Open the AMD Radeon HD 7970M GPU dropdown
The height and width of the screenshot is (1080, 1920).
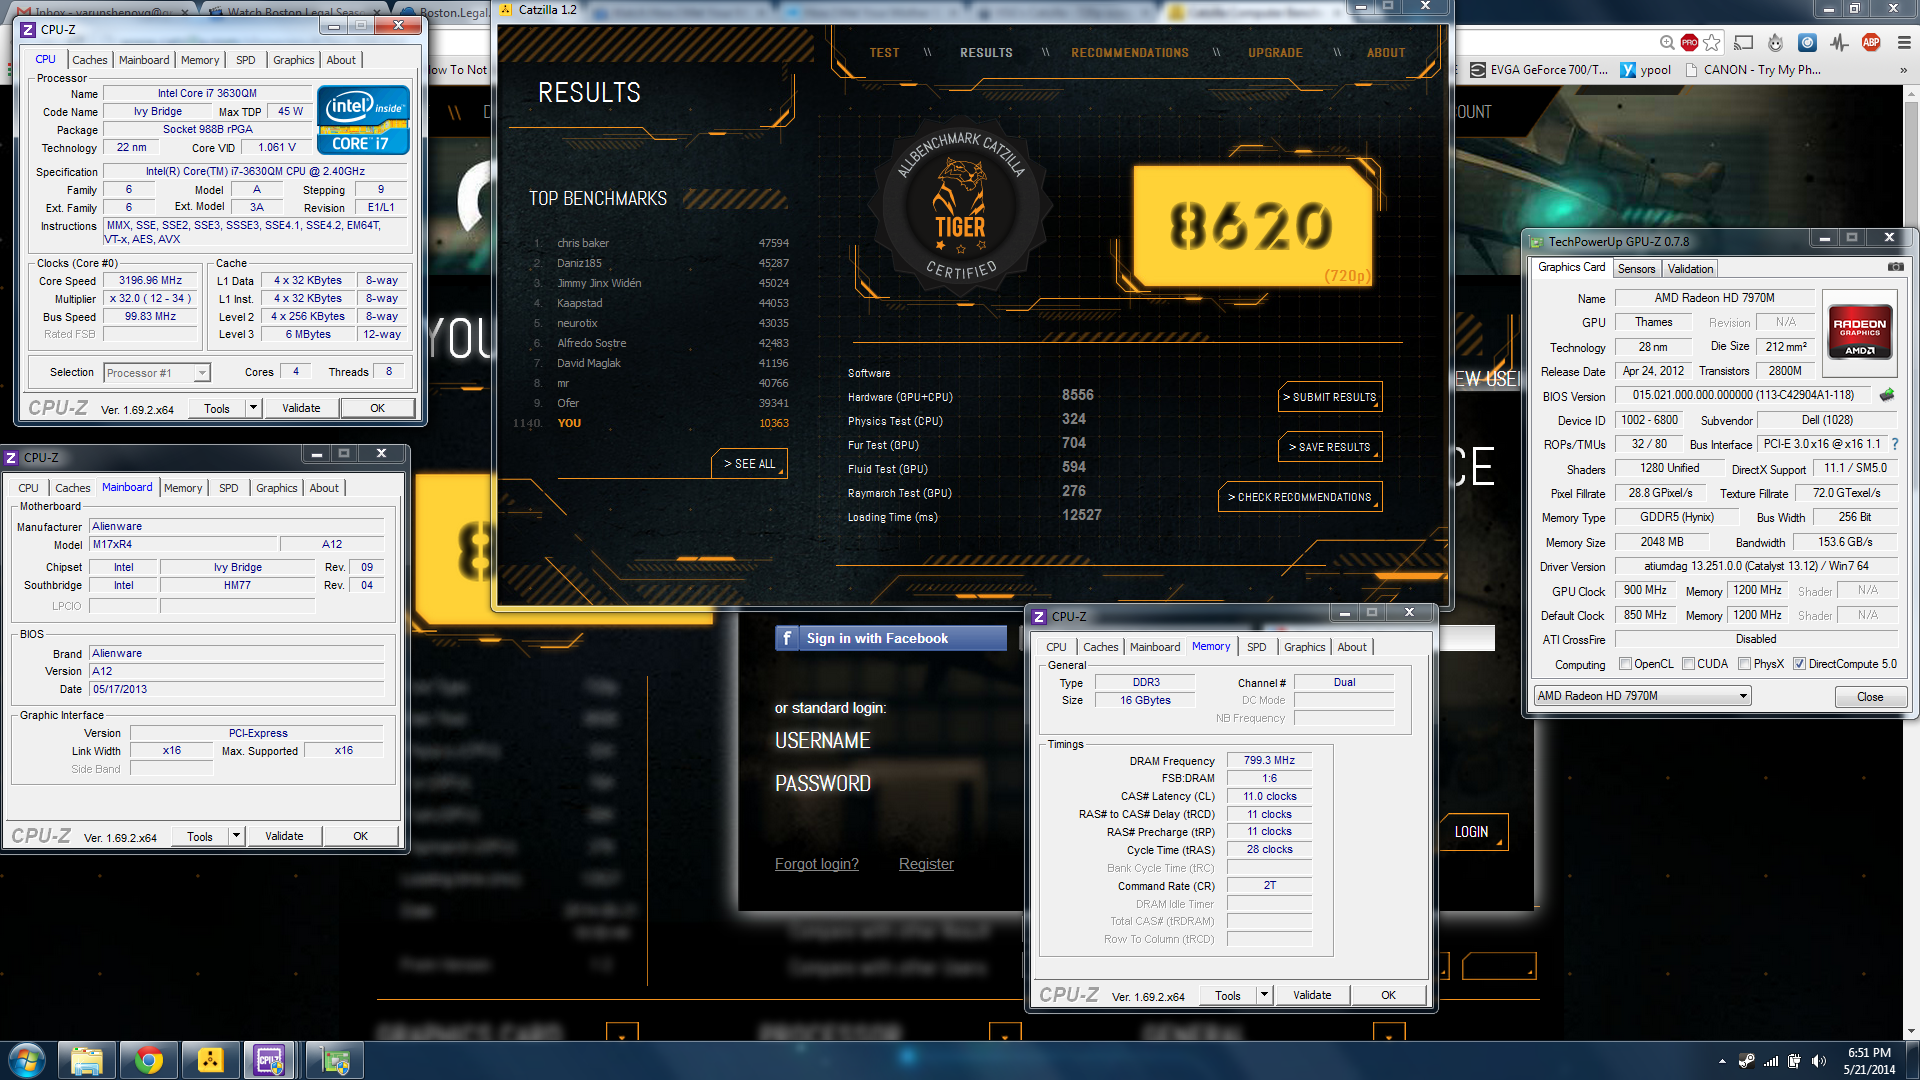pos(1642,696)
